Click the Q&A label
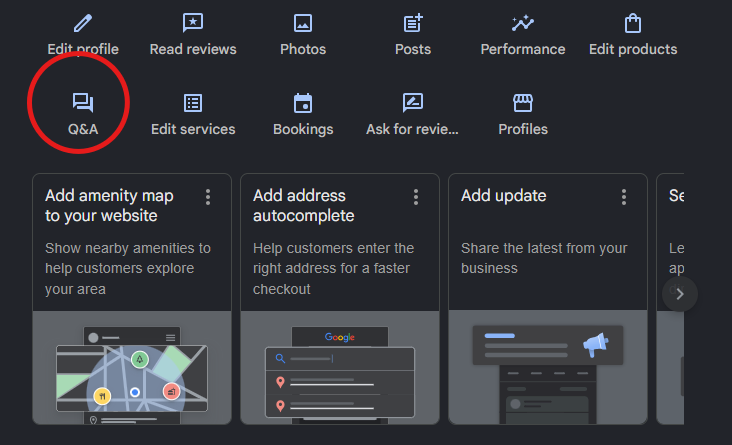Viewport: 732px width, 445px height. (x=83, y=129)
